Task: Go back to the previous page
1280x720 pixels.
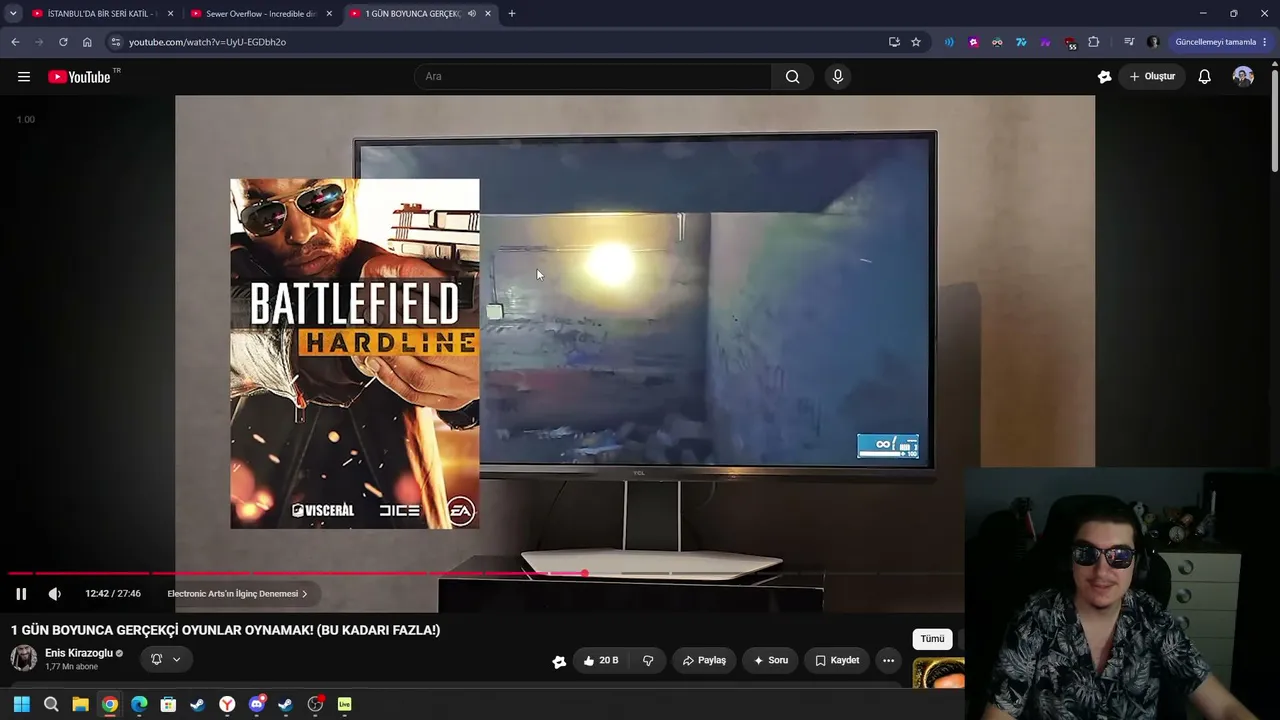Action: coord(15,42)
